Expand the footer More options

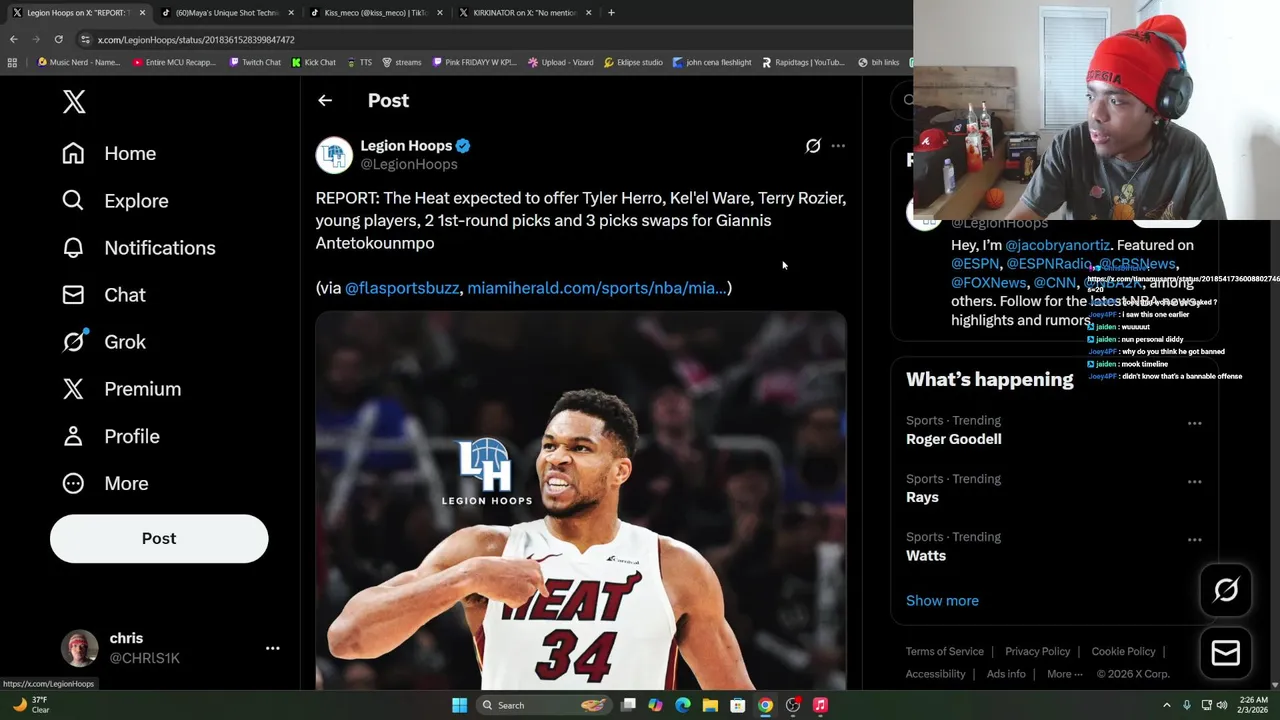1064,674
